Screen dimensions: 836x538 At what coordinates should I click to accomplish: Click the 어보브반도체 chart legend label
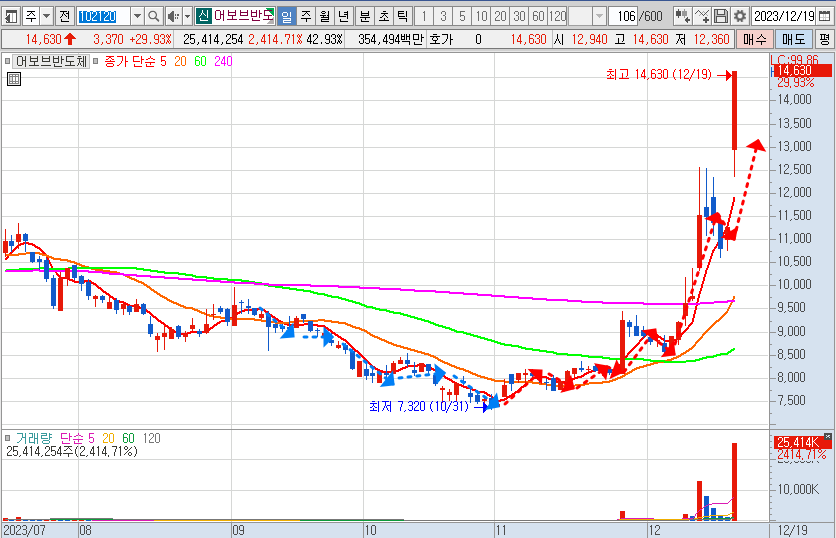[x=51, y=61]
